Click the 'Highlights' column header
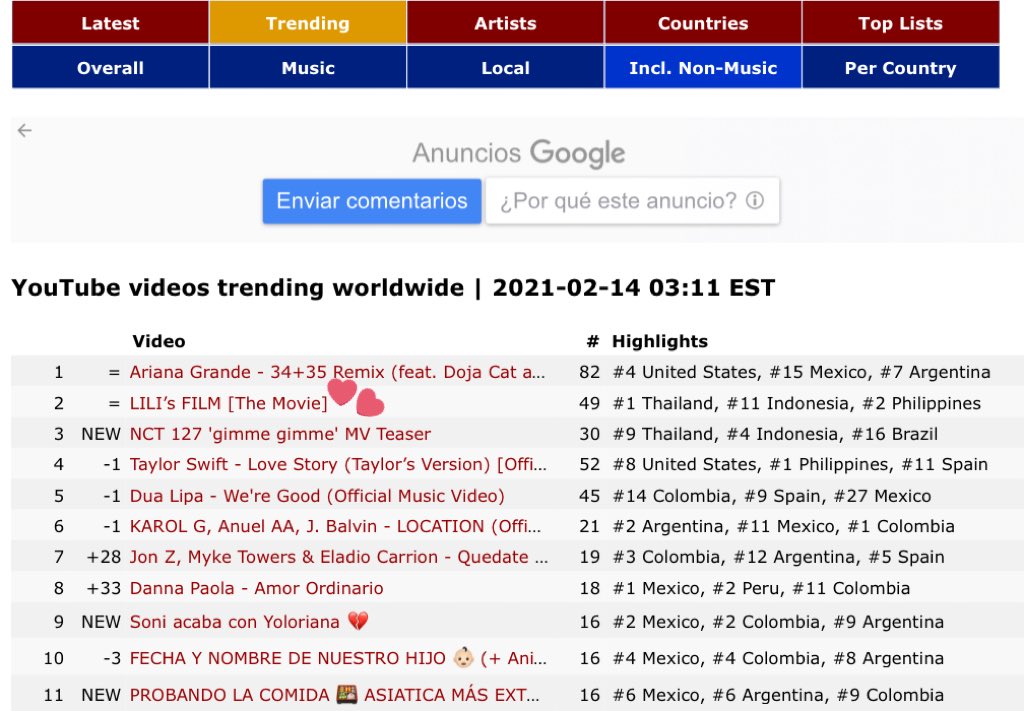Screen dimensions: 1024x711 (x=660, y=341)
